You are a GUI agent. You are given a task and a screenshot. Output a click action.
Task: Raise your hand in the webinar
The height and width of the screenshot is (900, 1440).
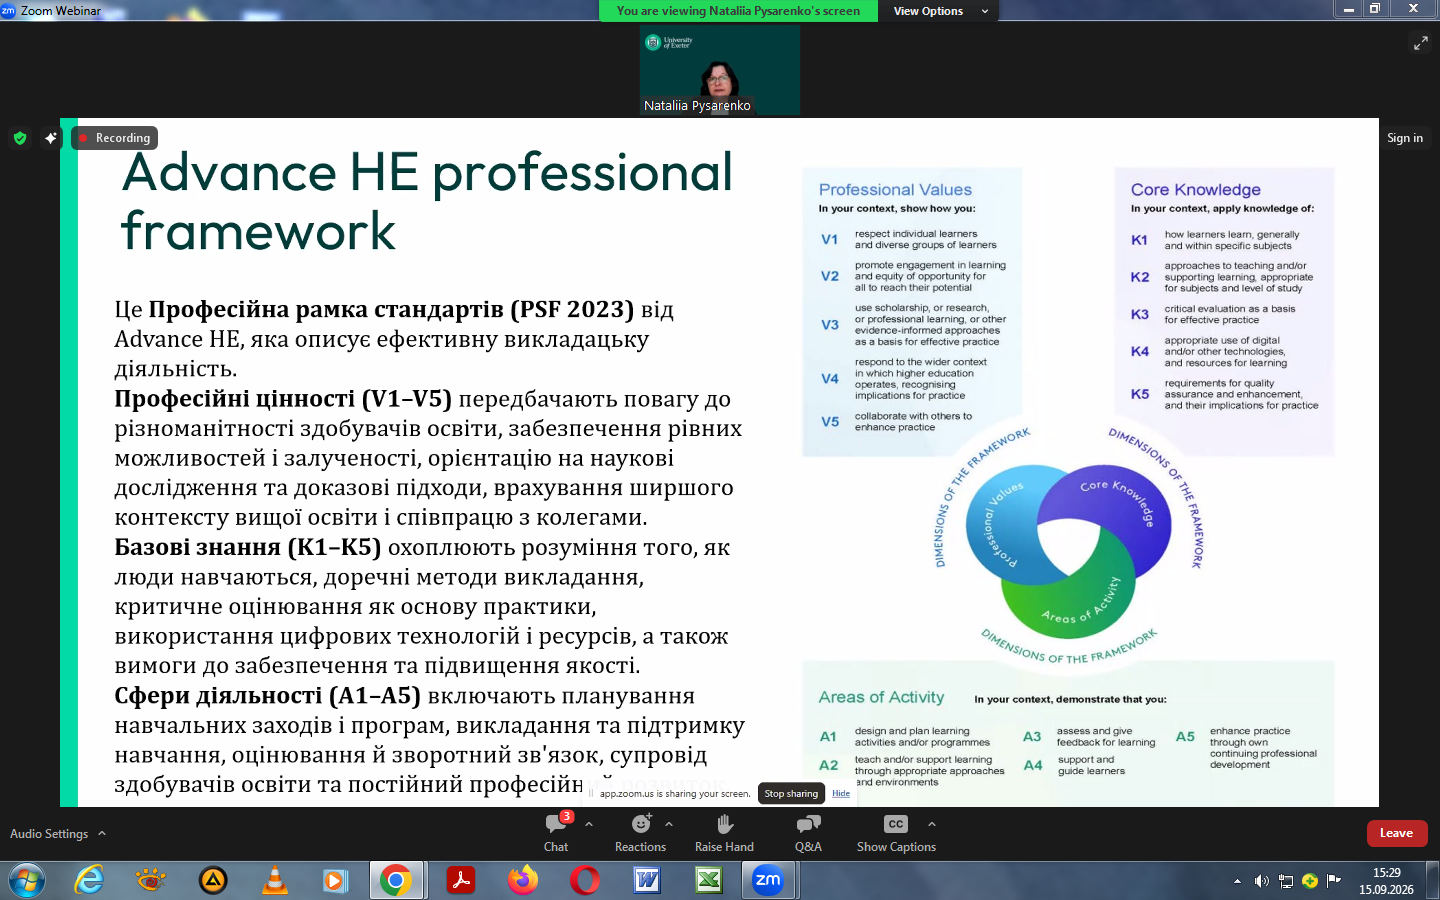[724, 832]
